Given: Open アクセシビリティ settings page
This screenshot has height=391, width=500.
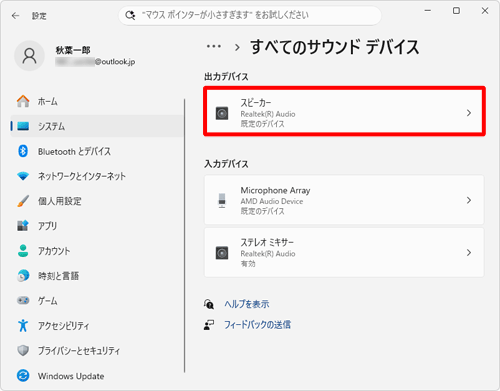Looking at the screenshot, I should pos(97,325).
